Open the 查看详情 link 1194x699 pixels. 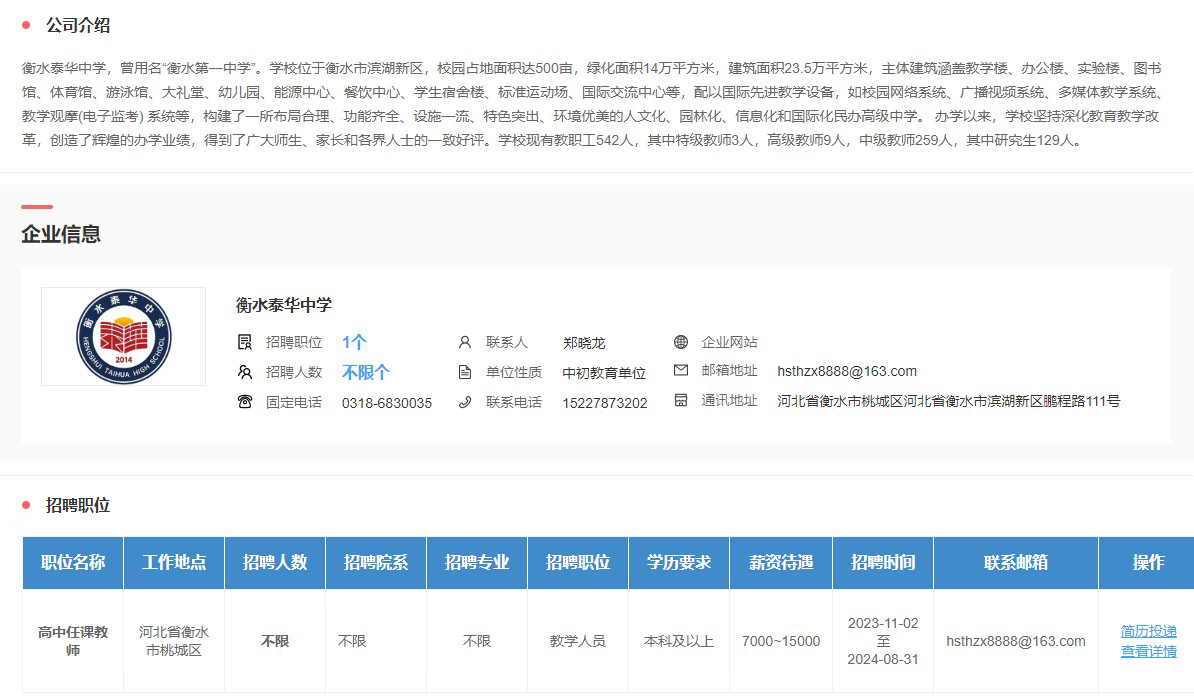tap(1148, 651)
